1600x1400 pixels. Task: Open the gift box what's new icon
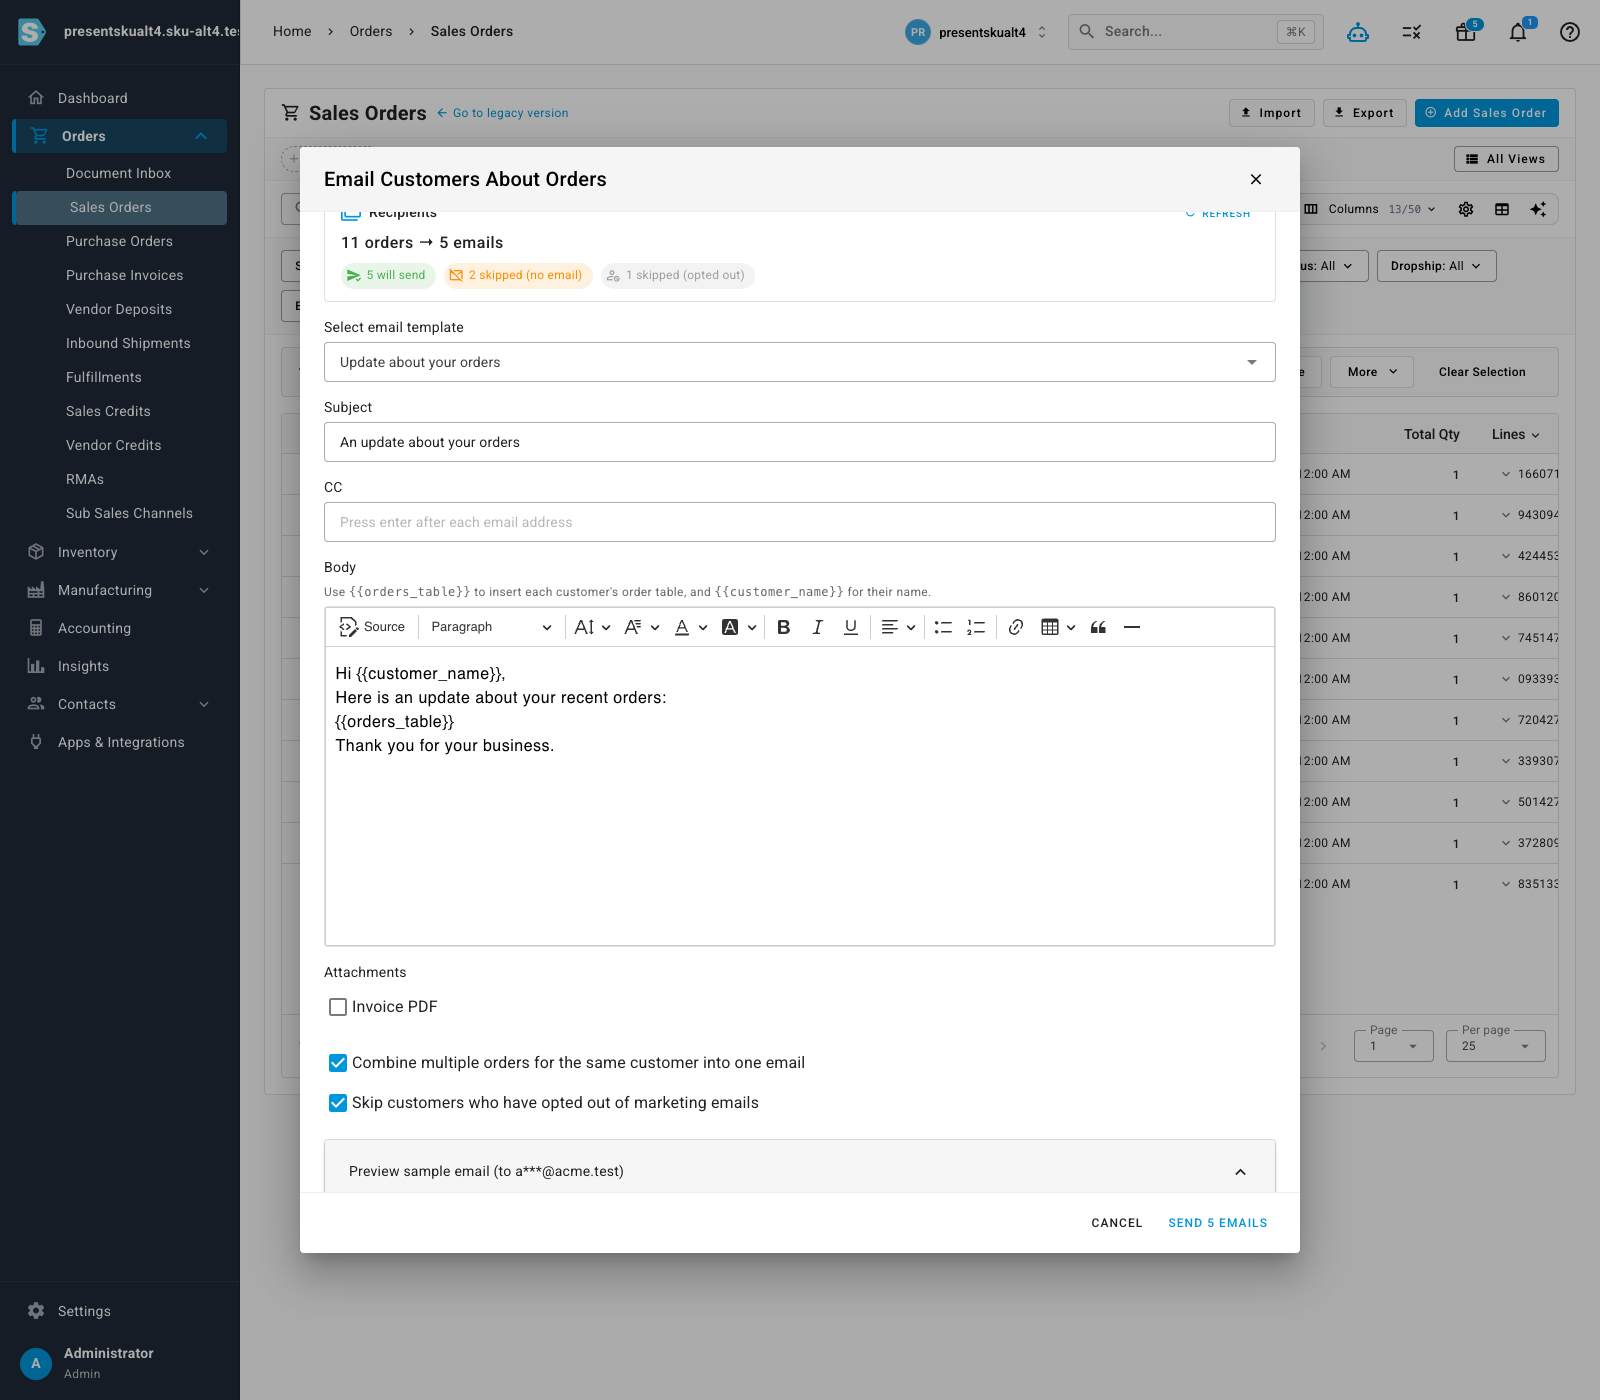1466,32
